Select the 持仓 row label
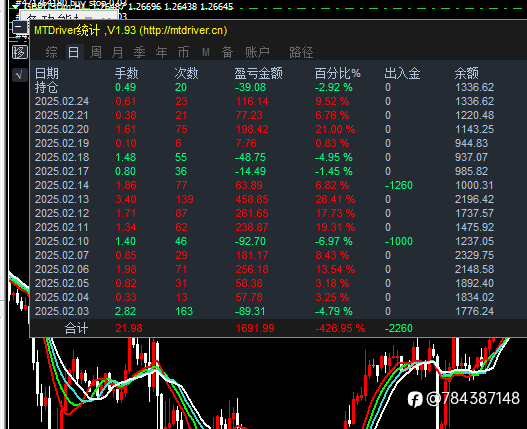 (x=47, y=87)
